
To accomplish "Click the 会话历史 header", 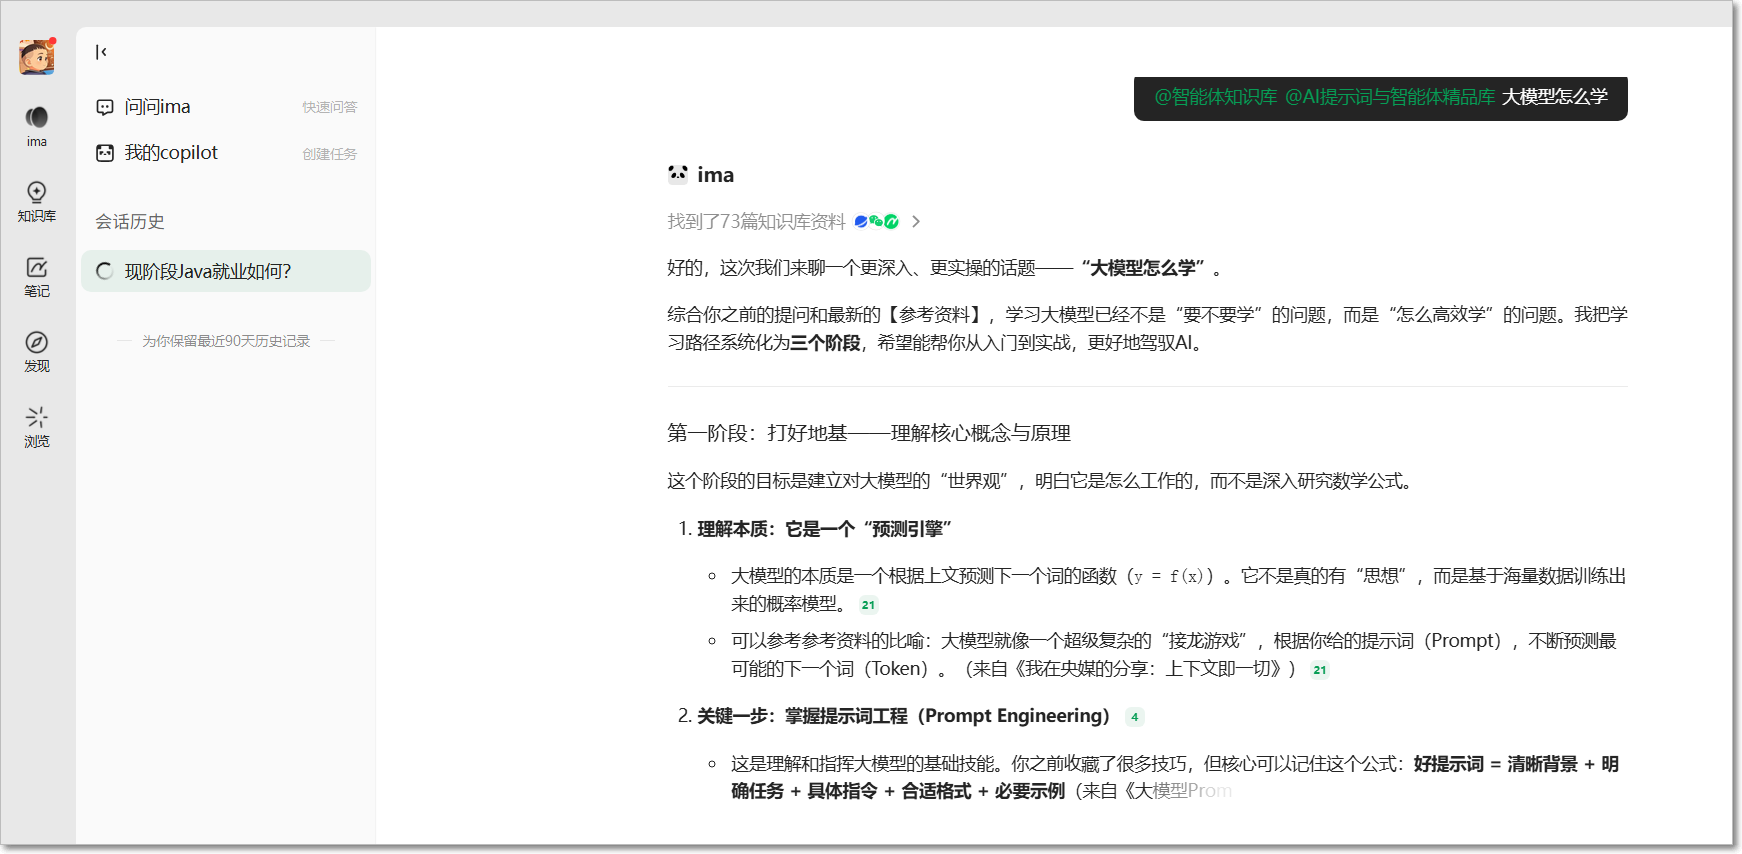I will tap(130, 222).
